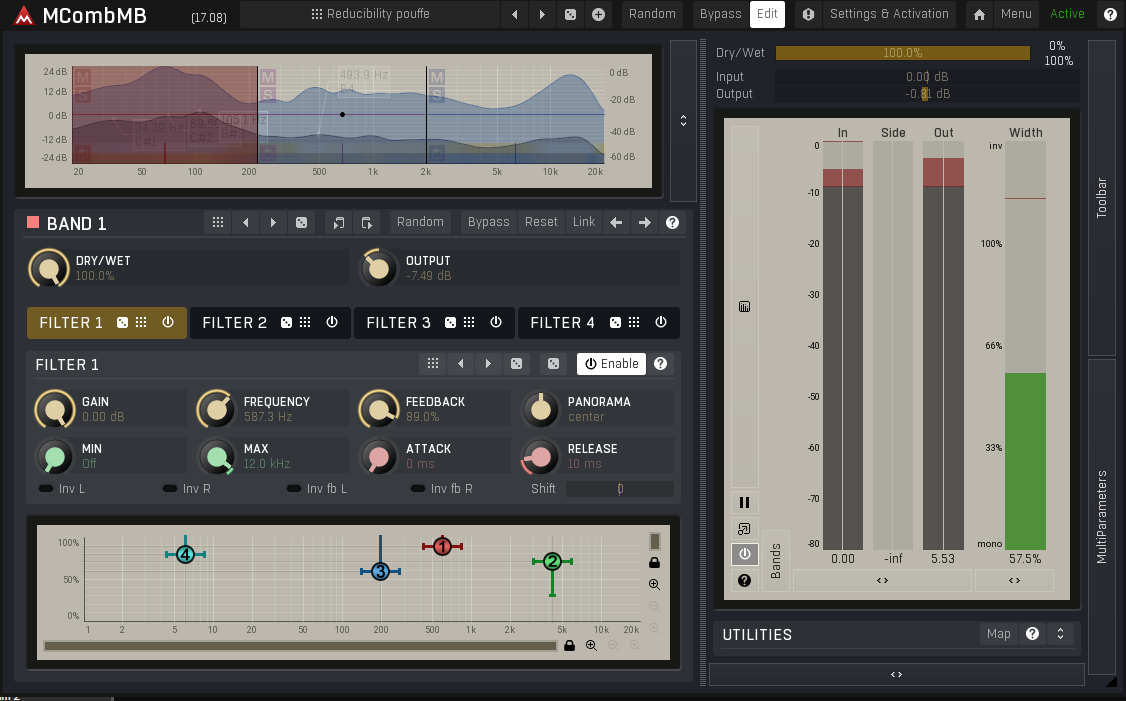Screen dimensions: 1126x701
Task: Toggle Filter 4 power button
Action: 661,322
